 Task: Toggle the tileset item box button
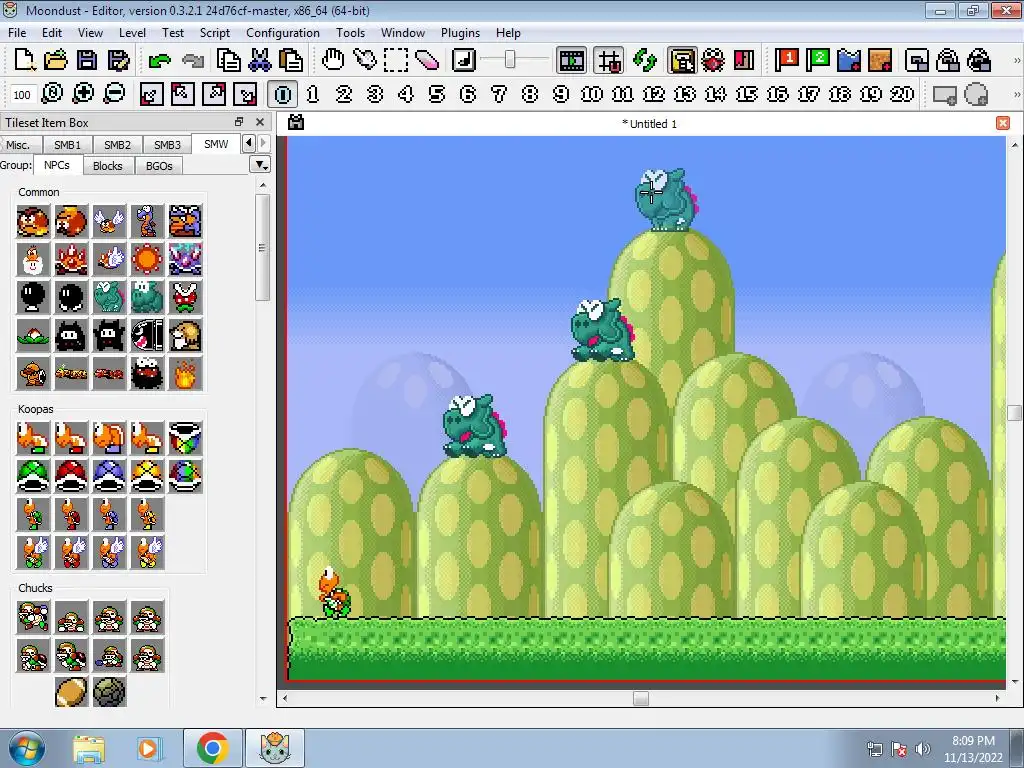(x=682, y=61)
